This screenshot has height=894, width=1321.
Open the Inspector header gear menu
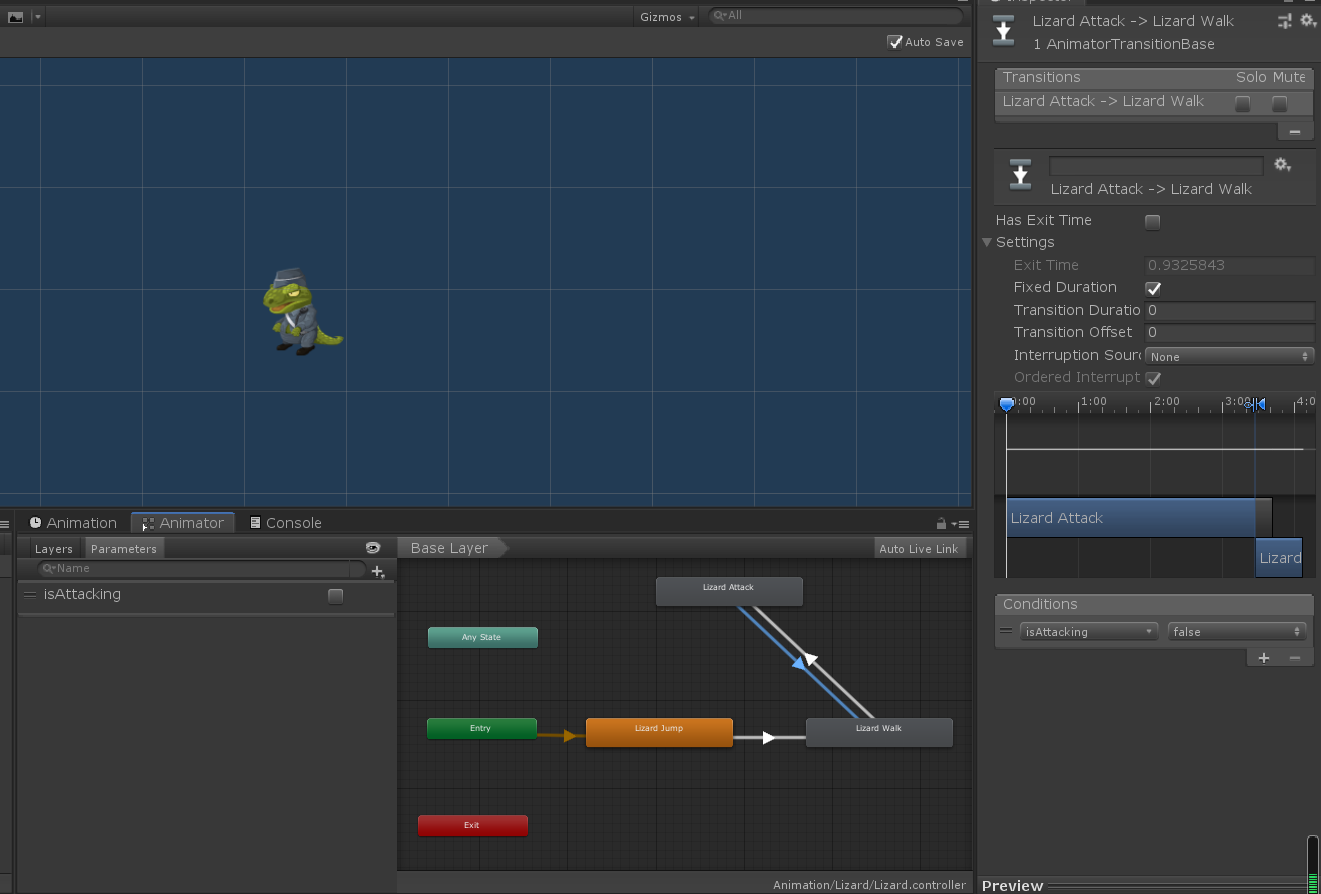(1307, 21)
